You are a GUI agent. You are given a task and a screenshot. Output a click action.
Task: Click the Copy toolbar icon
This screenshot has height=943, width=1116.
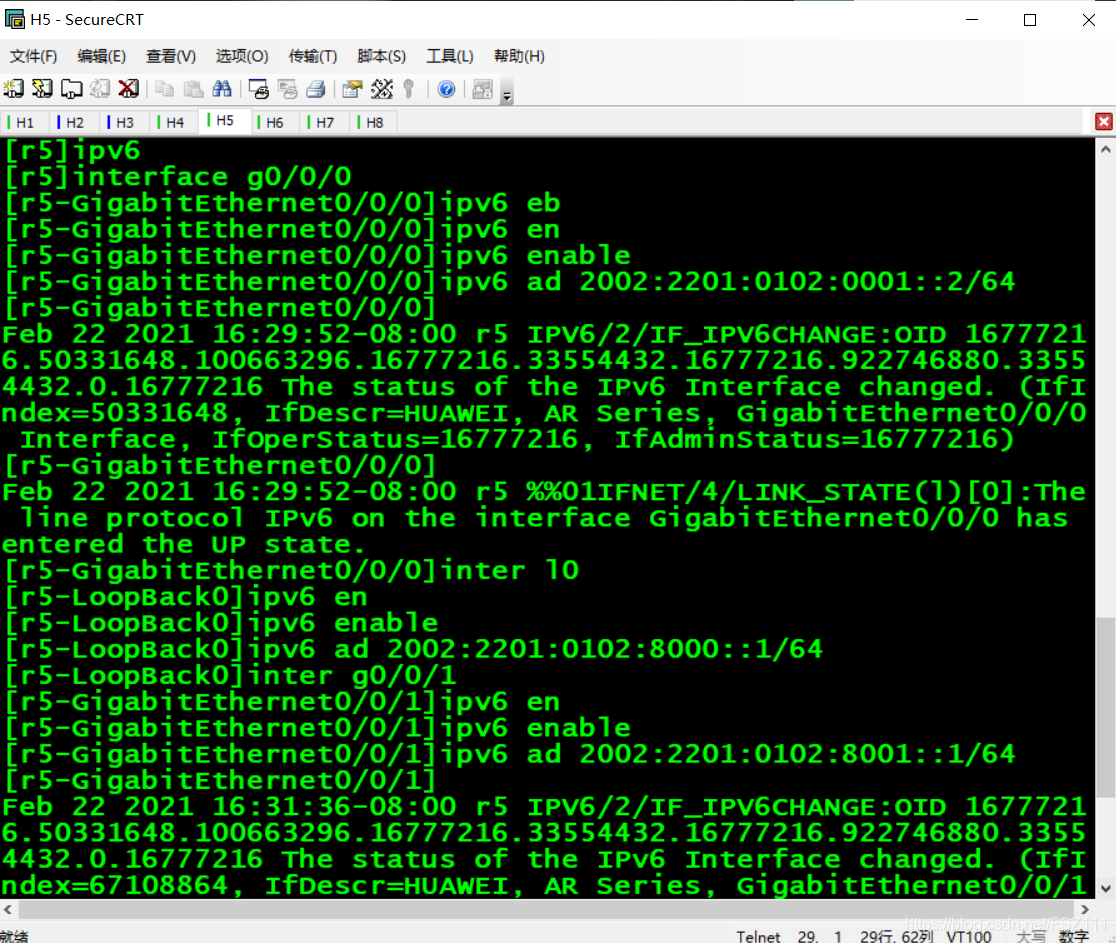point(164,89)
